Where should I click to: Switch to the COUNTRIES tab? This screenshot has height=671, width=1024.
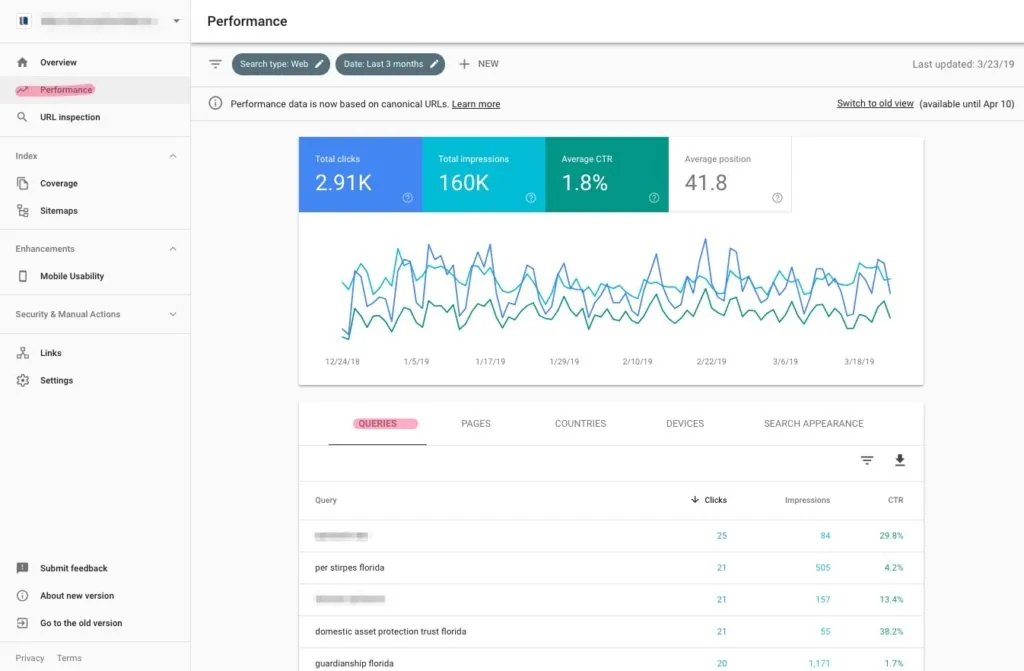click(579, 423)
